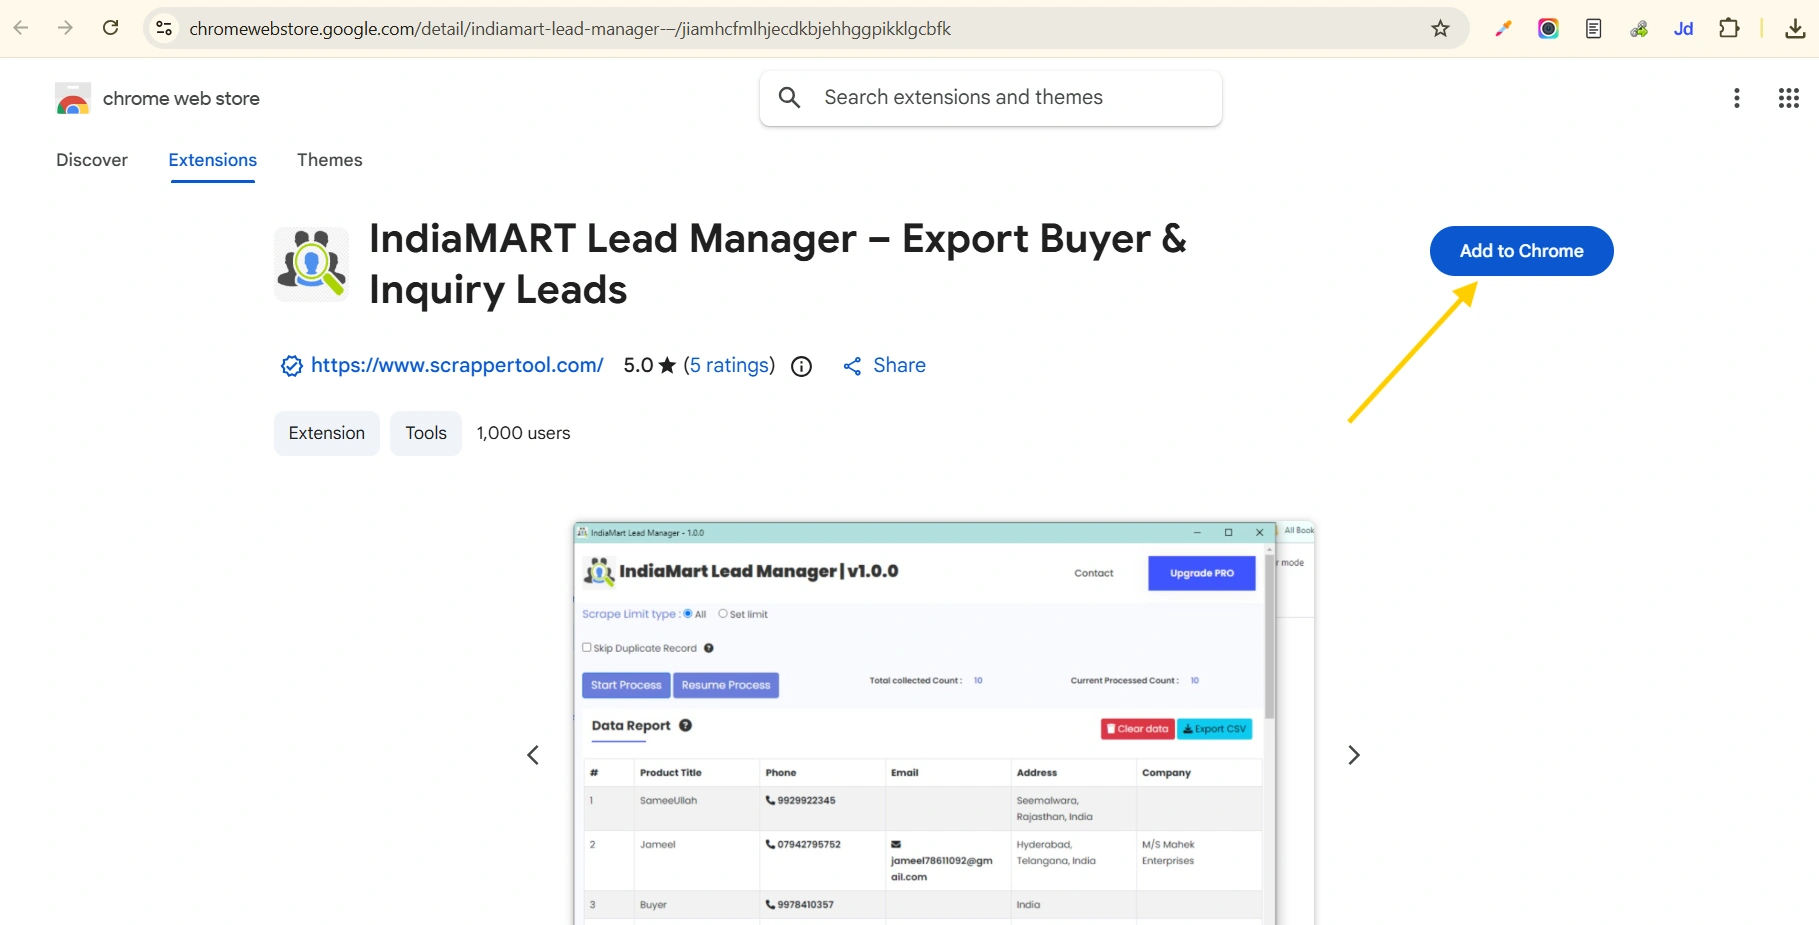This screenshot has height=925, width=1819.
Task: Open the scrappertool.com publisher link
Action: click(x=457, y=365)
